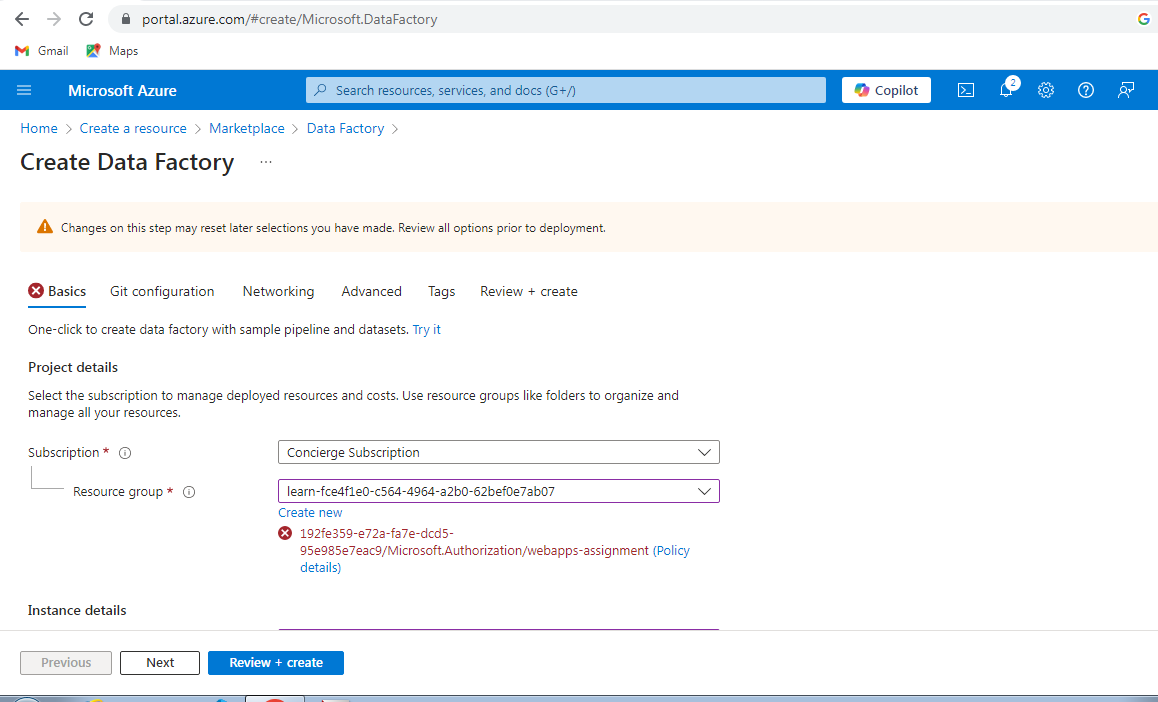Expand the ellipsis next to Create Data Factory
Image resolution: width=1158 pixels, height=702 pixels.
pos(265,161)
